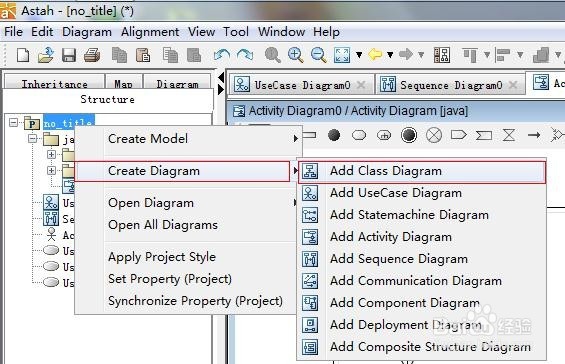This screenshot has height=364, width=565.
Task: Open a project with the folder icon
Action: (x=46, y=55)
